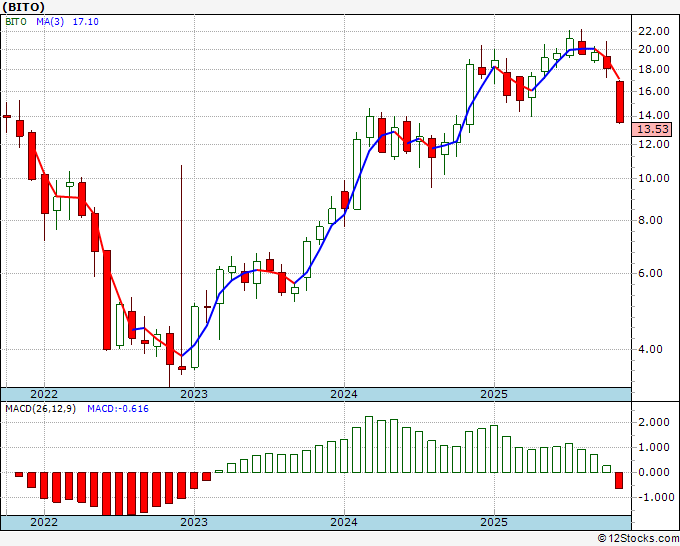
Task: Click the 18.00 price axis label
Action: point(654,69)
